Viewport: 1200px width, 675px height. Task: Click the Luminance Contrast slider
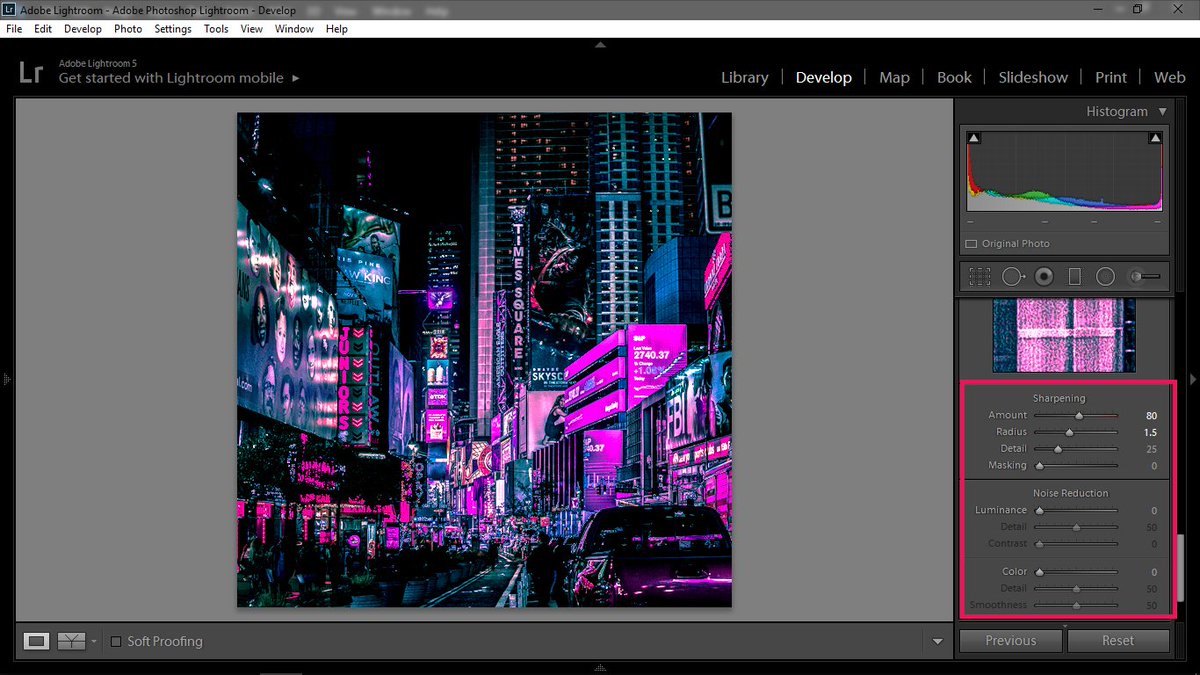1076,544
